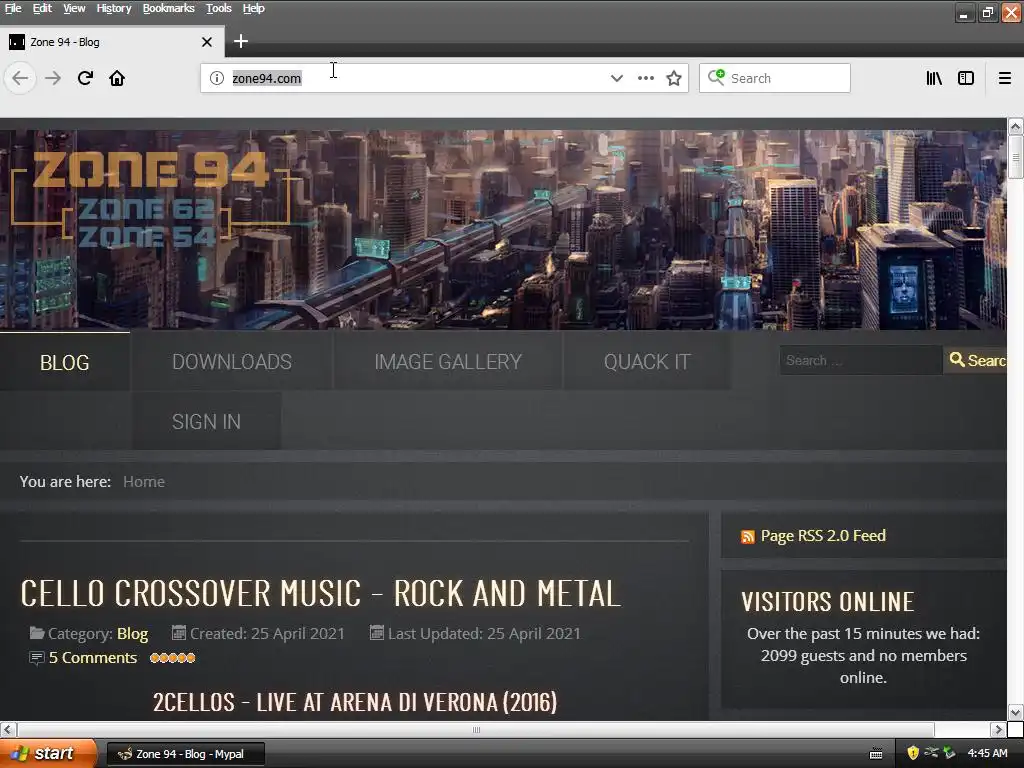Viewport: 1024px width, 768px height.
Task: Open the Cello Crossover Music article title
Action: tap(320, 594)
